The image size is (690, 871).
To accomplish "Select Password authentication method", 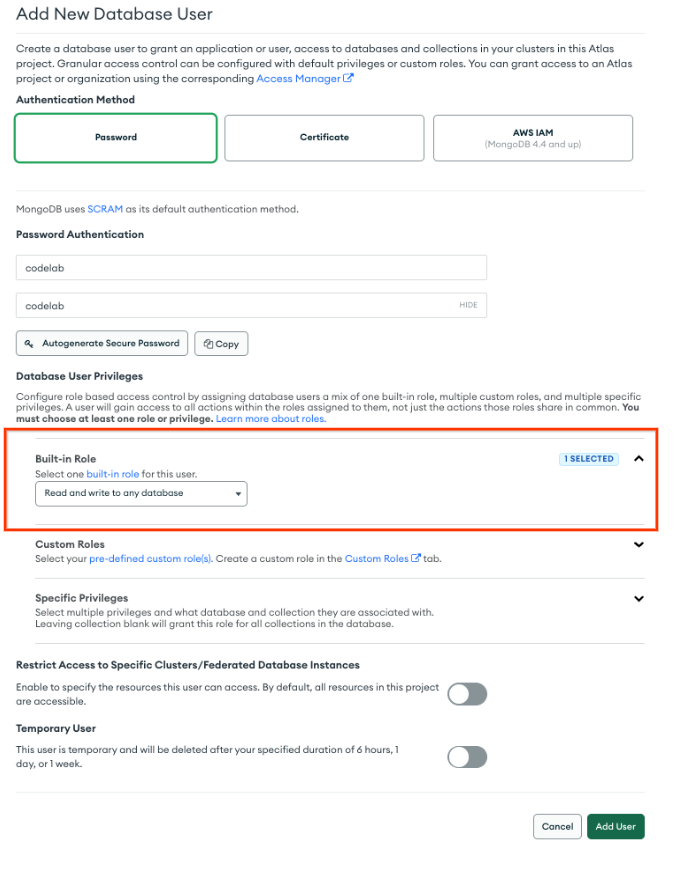I will pyautogui.click(x=115, y=138).
